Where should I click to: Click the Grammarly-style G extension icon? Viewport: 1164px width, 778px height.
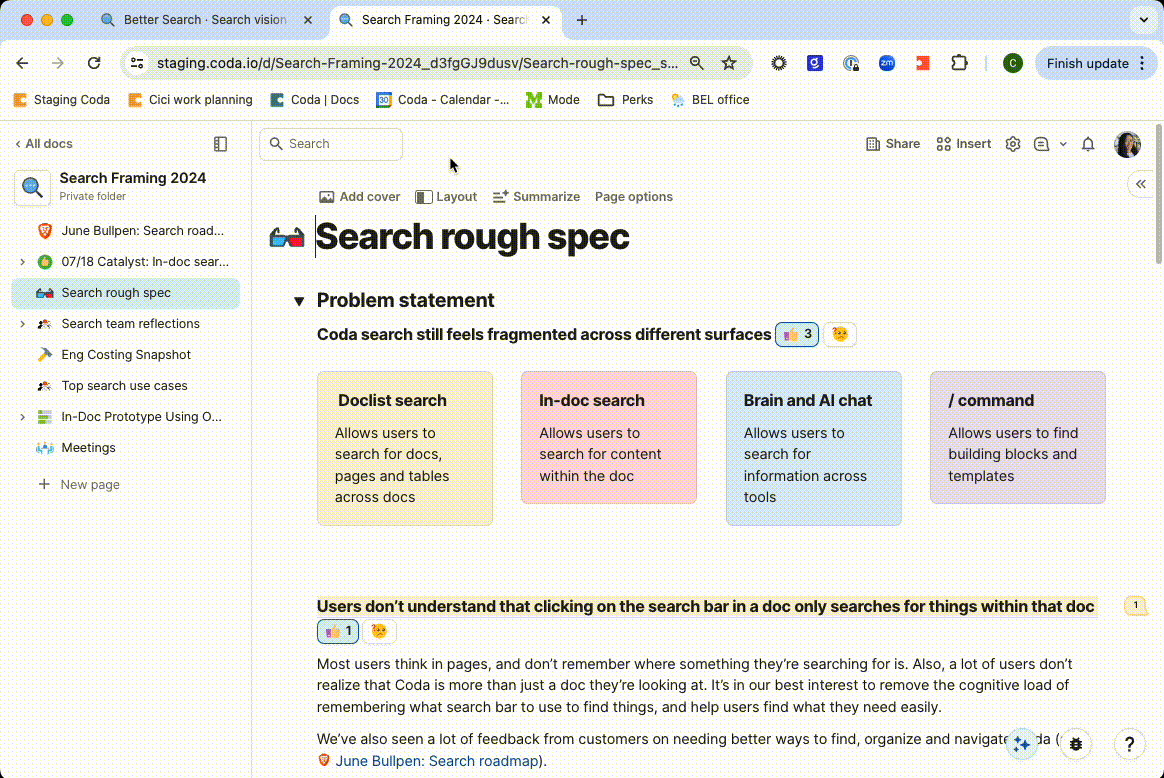(x=814, y=63)
